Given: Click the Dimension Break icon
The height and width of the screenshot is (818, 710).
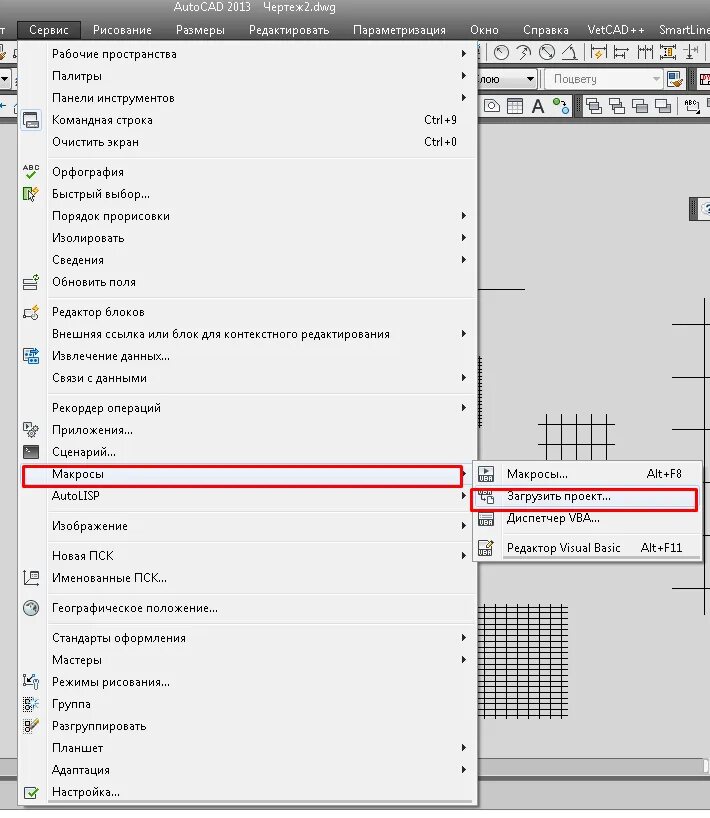Looking at the screenshot, I should coord(691,53).
